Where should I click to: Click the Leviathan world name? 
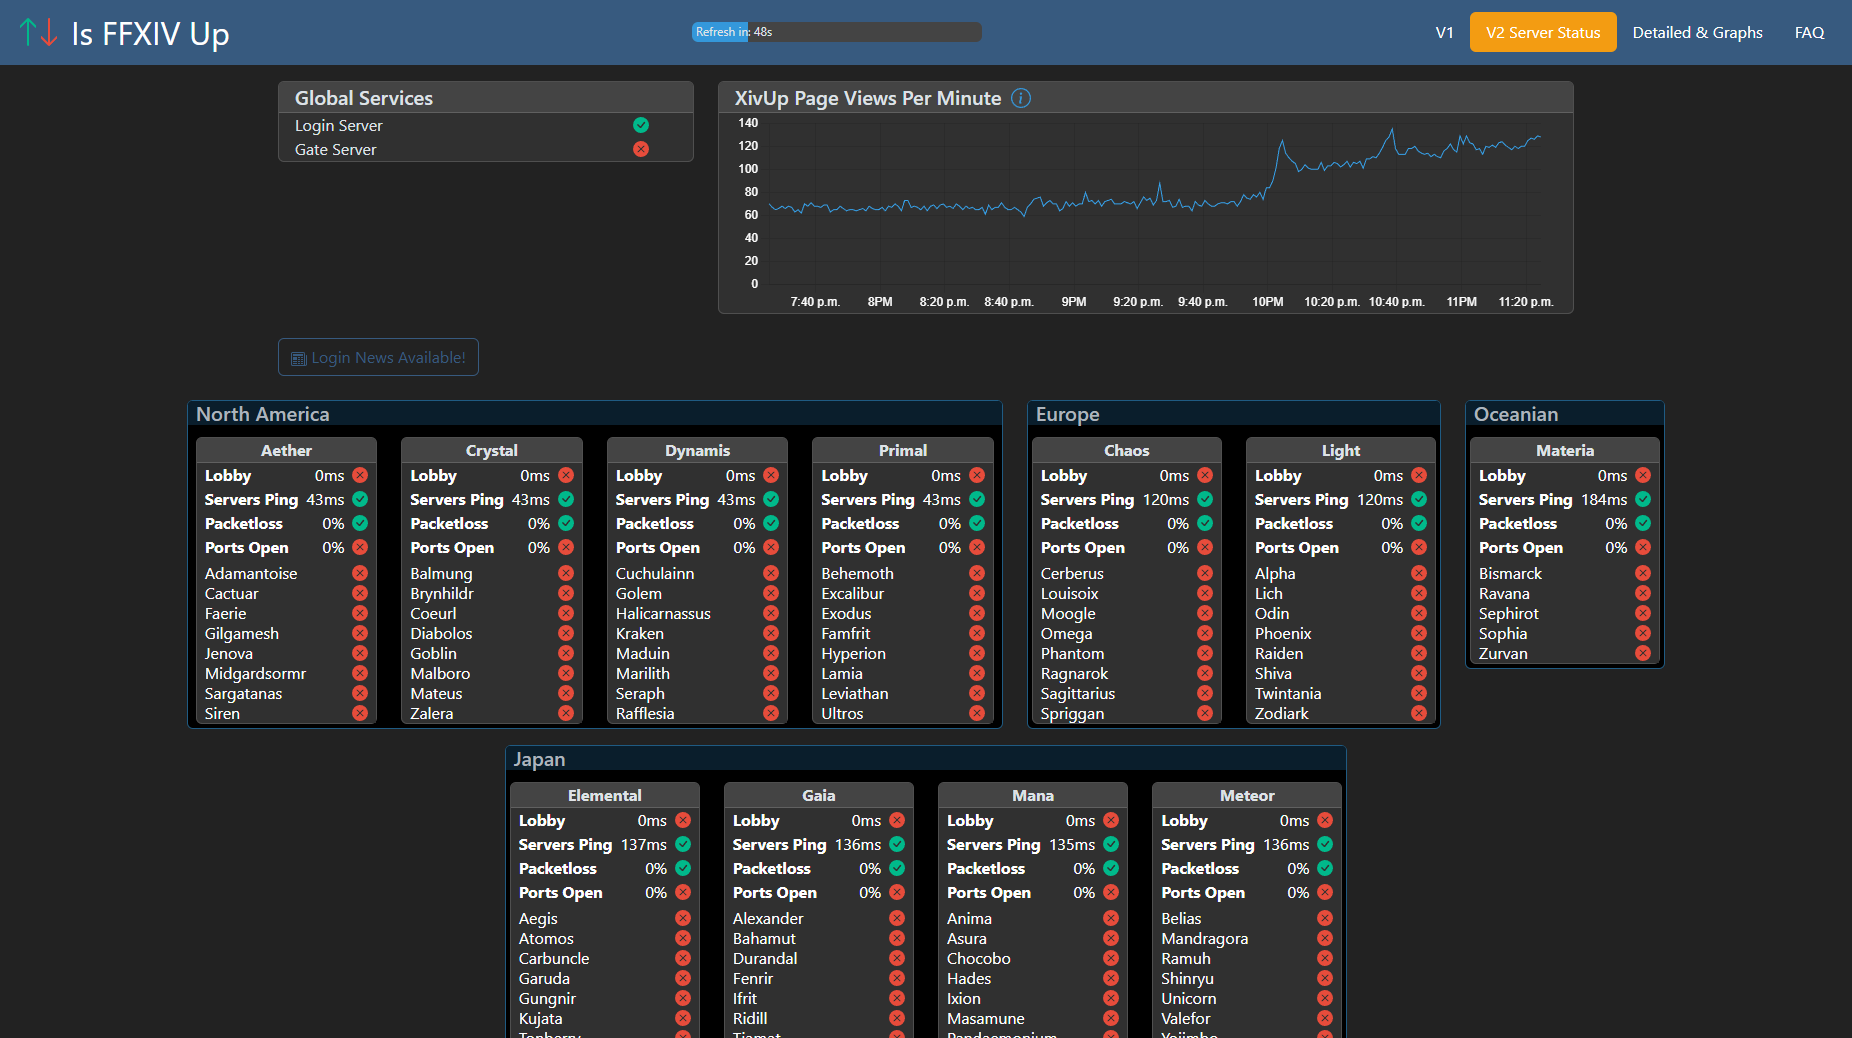point(855,693)
